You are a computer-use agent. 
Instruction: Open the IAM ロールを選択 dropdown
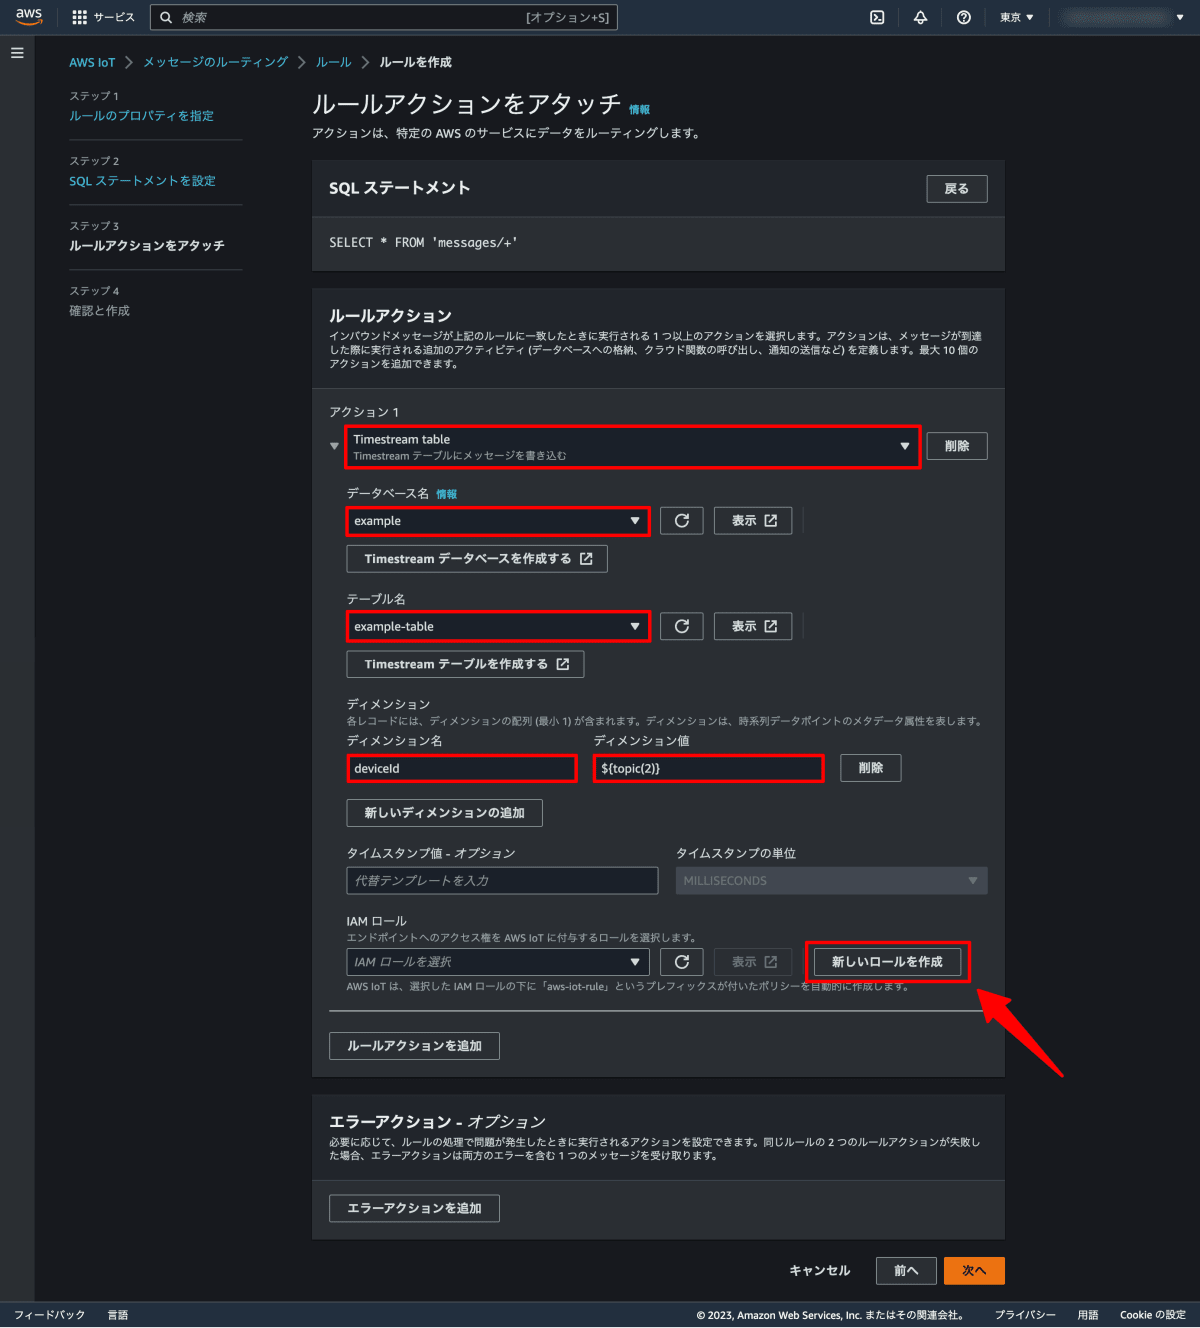[498, 962]
